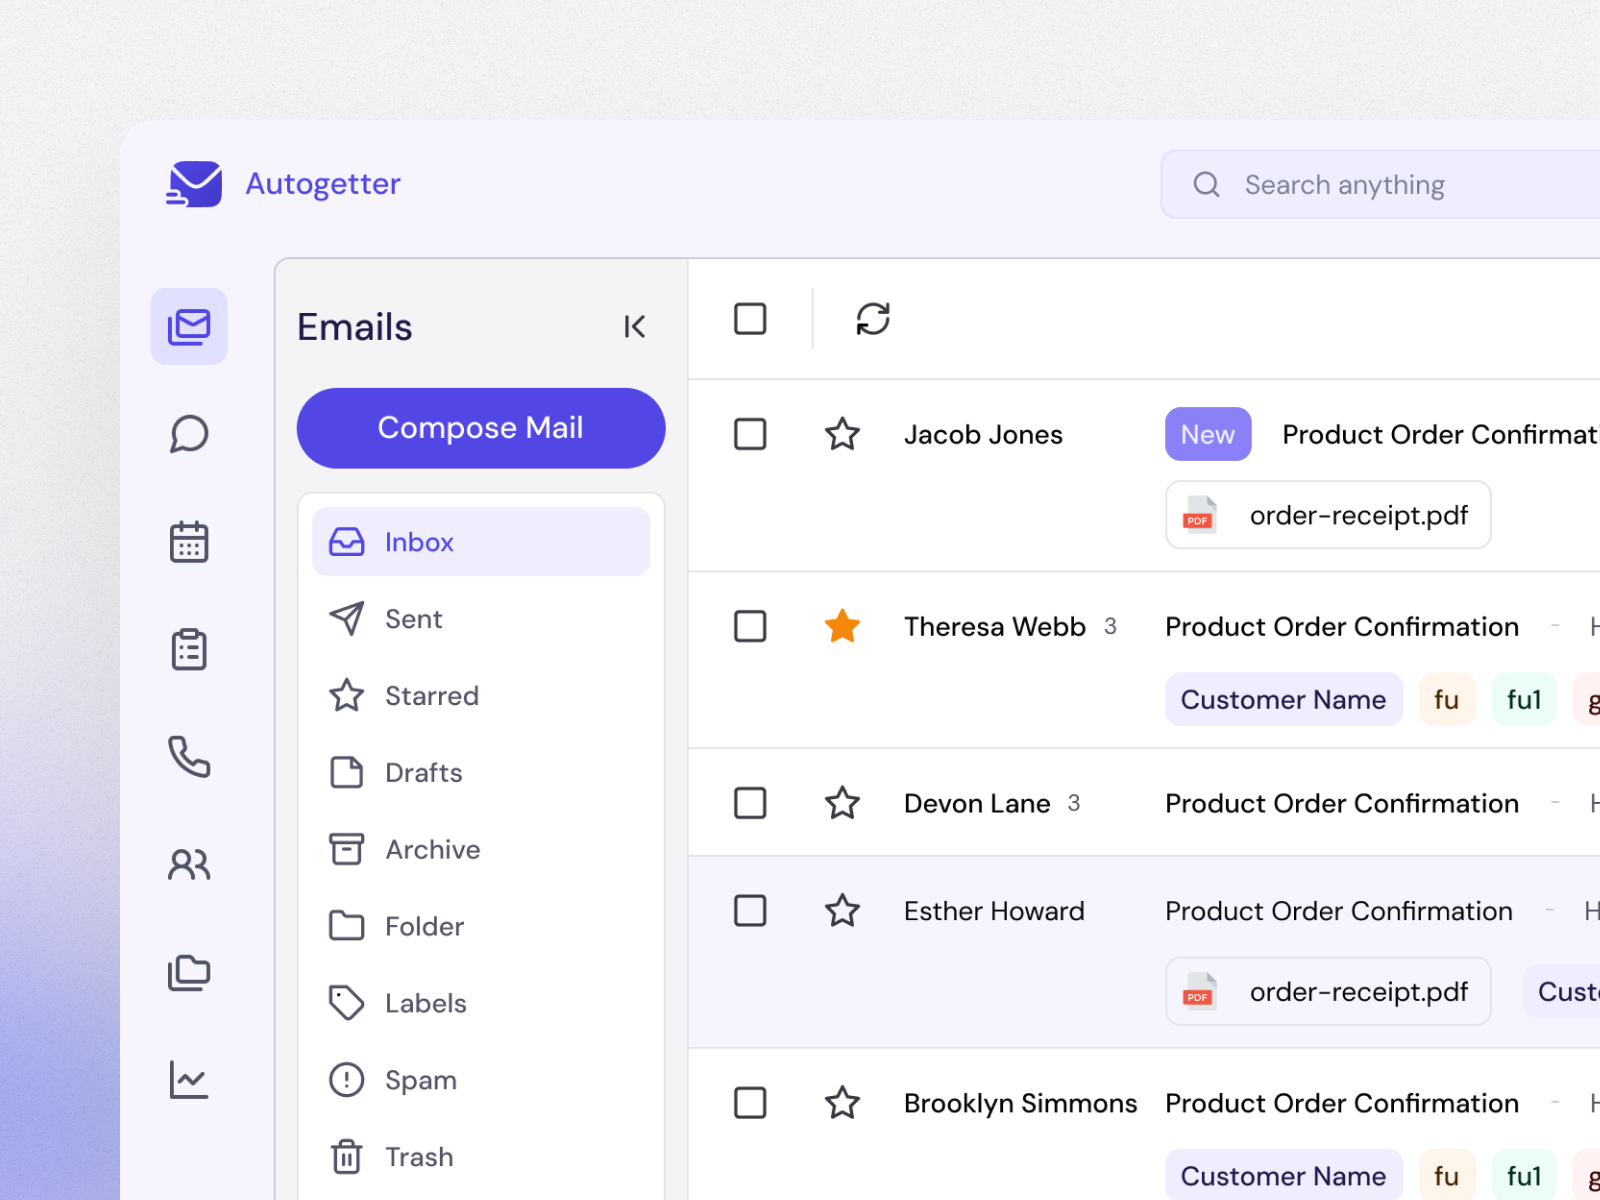Open the clipboard tasks icon
Screen dimensions: 1600x1200
click(189, 649)
